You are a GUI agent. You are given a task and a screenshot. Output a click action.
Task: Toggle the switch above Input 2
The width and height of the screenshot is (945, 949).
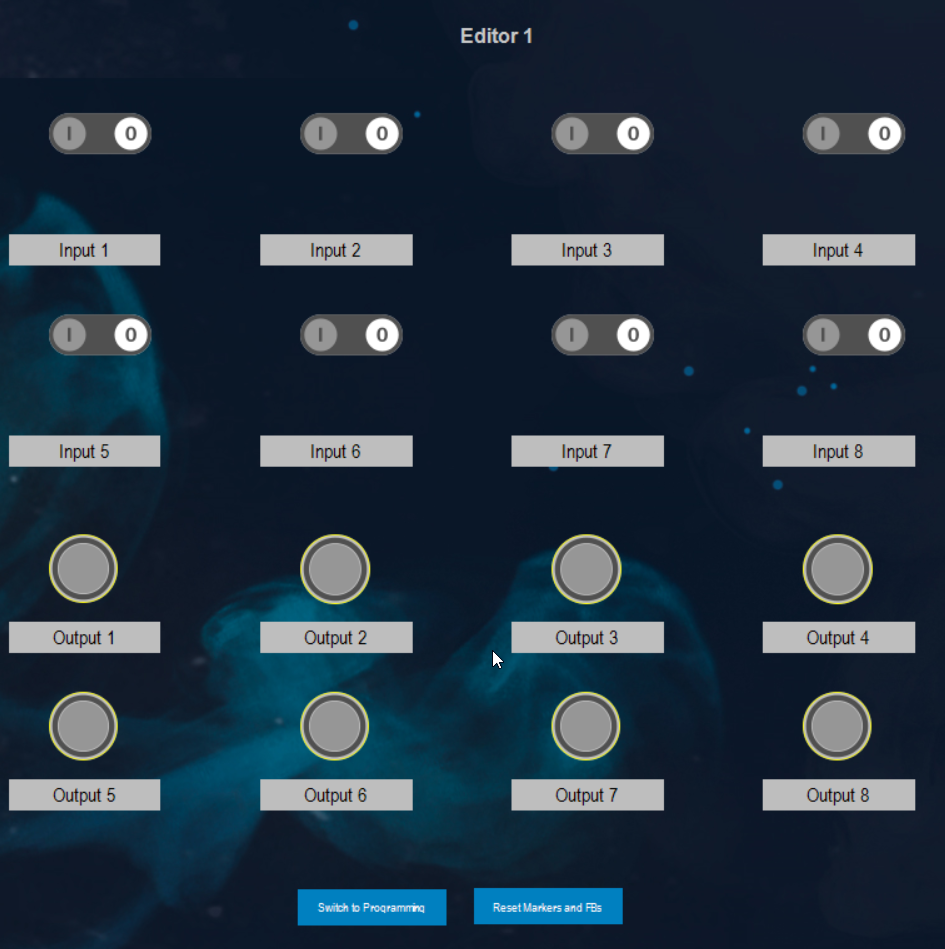351,133
